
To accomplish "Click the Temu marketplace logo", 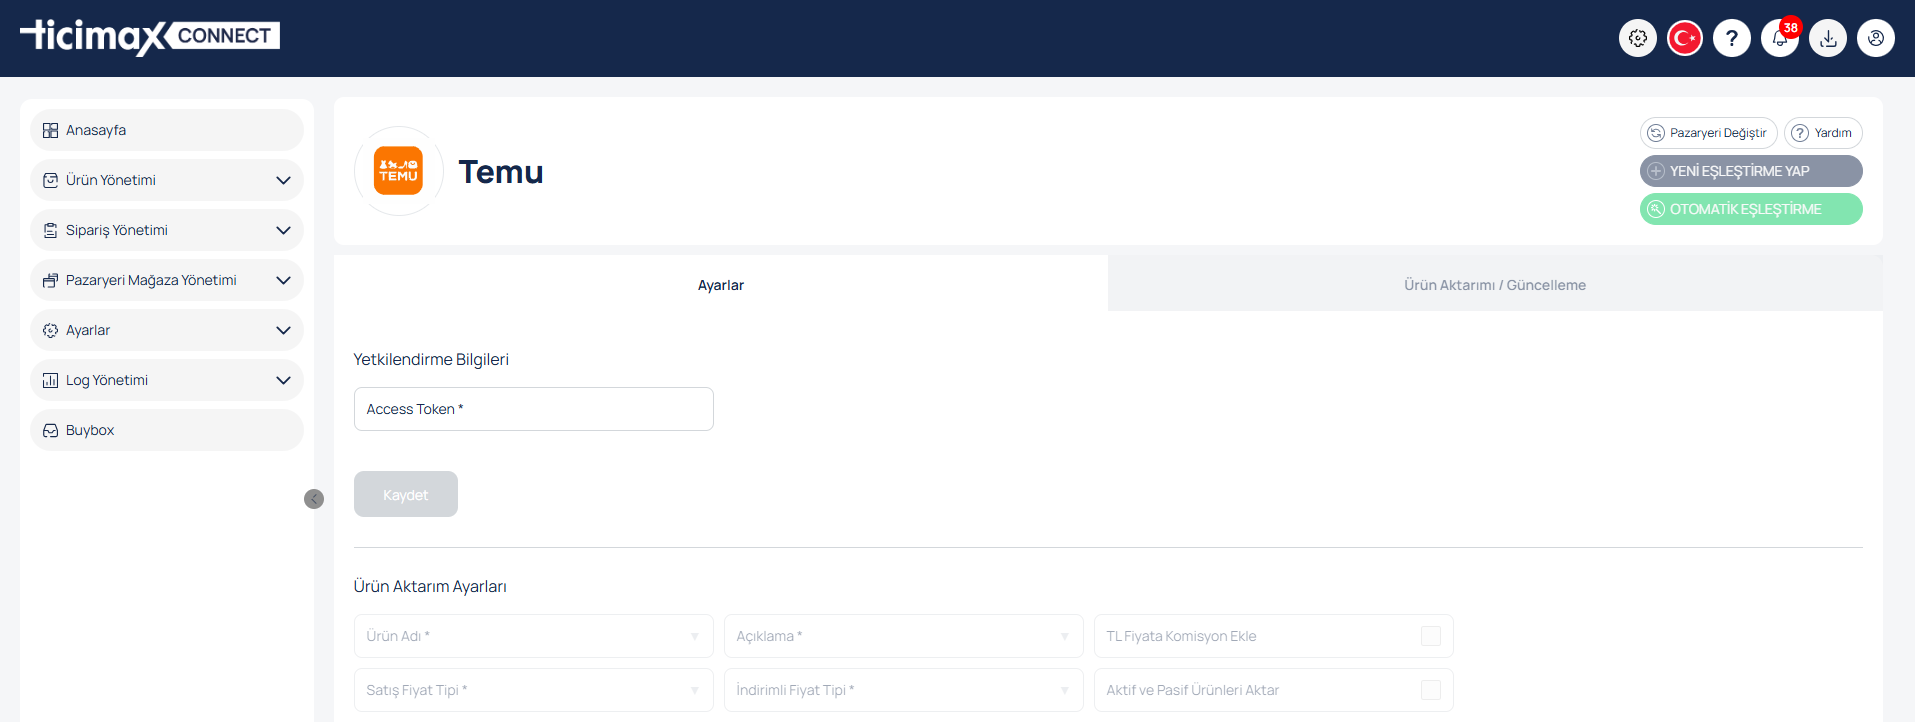I will tap(399, 171).
